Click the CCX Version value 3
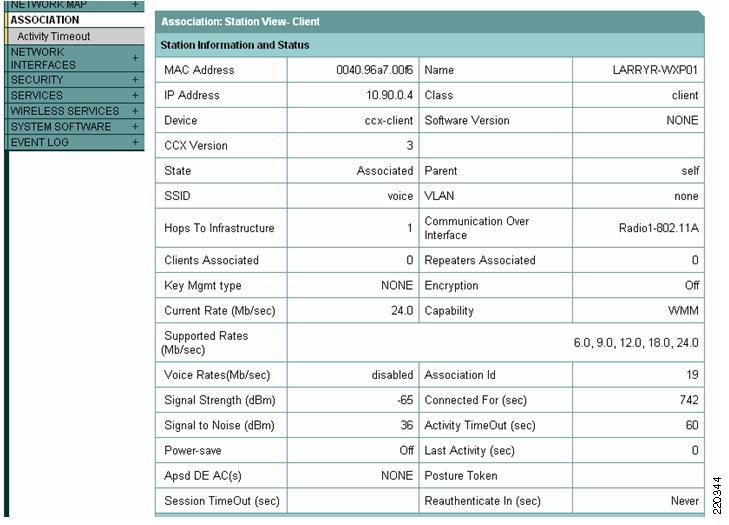 click(x=410, y=146)
